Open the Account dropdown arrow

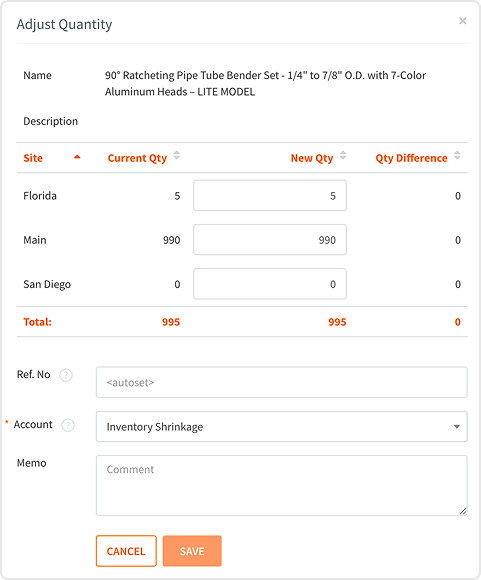457,427
